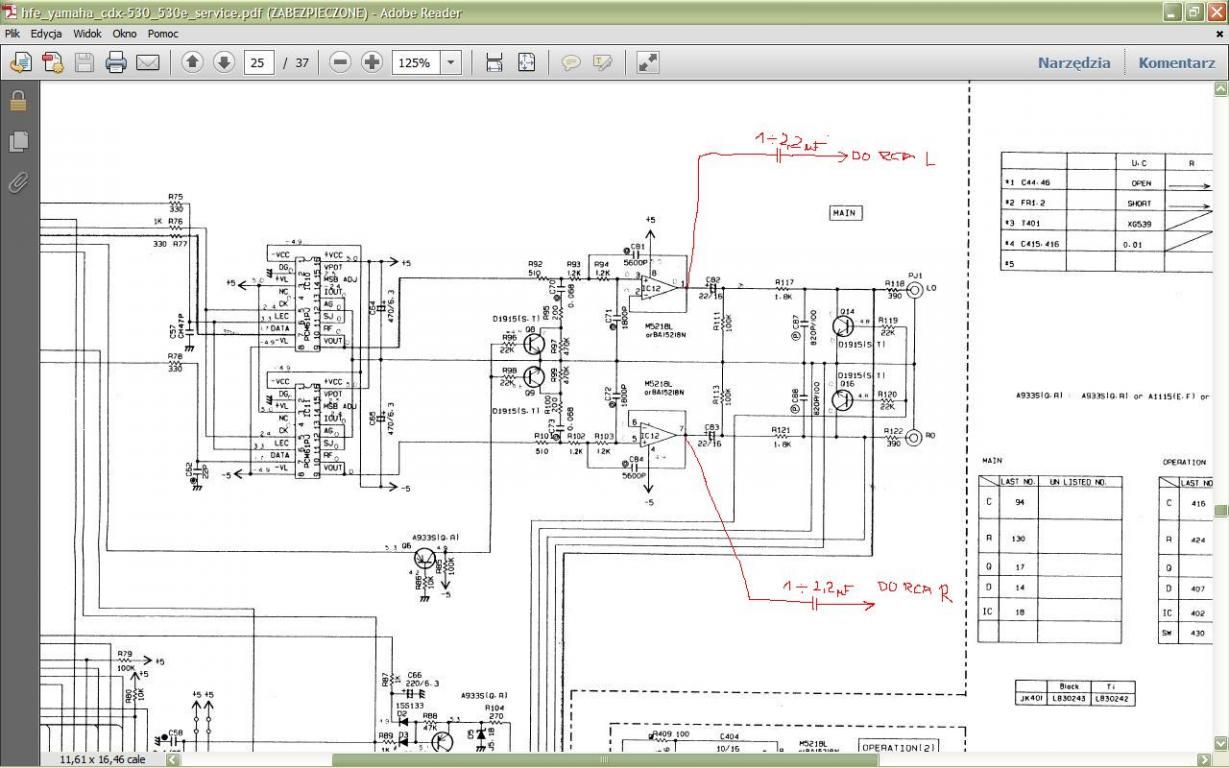Zoom out with the minus button
This screenshot has width=1229, height=768.
(340, 62)
